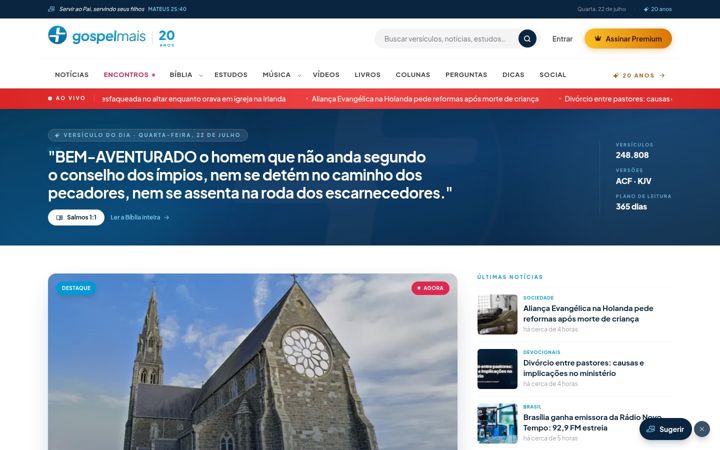Viewport: 720px width, 450px height.
Task: Close the Sugerir floating widget
Action: pyautogui.click(x=702, y=429)
